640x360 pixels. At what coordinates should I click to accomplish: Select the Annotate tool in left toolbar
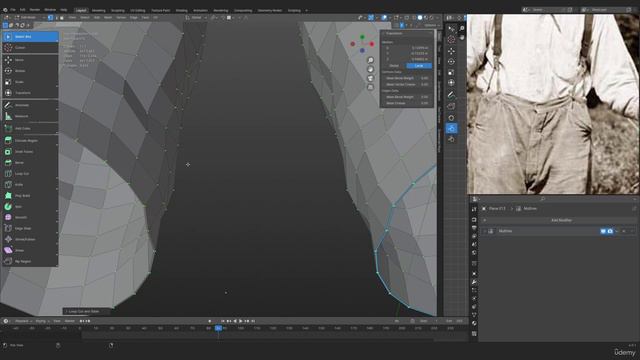click(30, 105)
